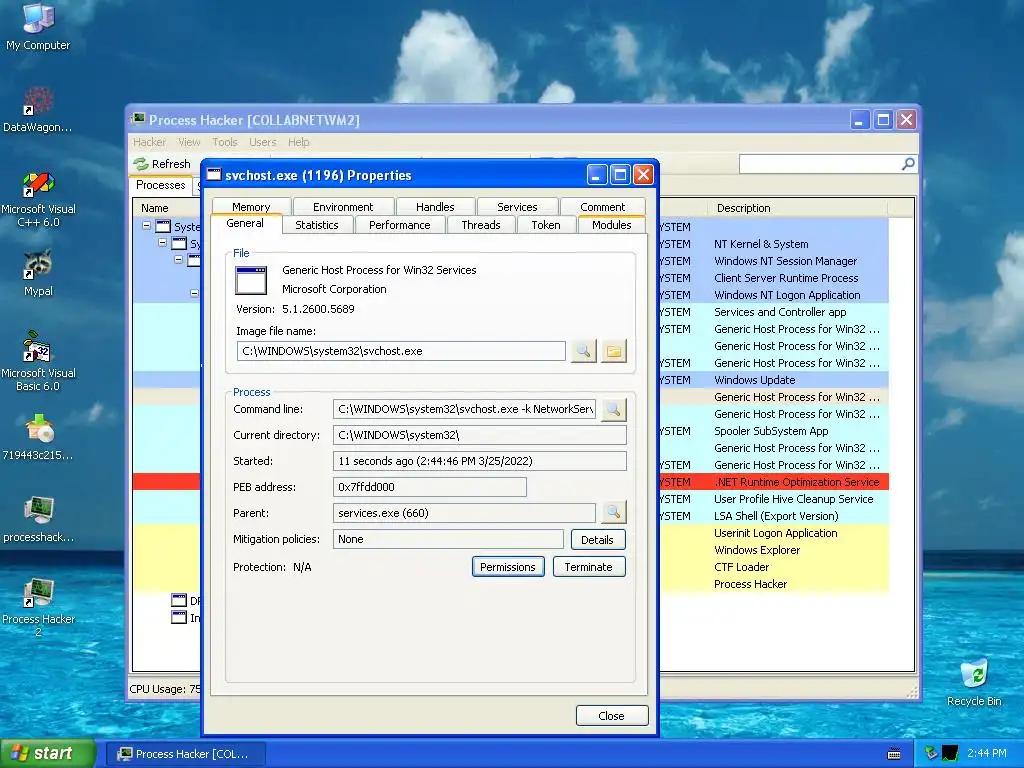Viewport: 1024px width, 768px height.
Task: Click the magnifier beside Command line field
Action: point(614,409)
